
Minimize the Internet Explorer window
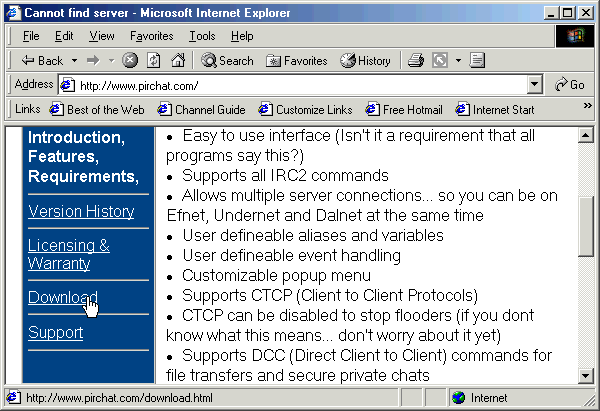[551, 13]
